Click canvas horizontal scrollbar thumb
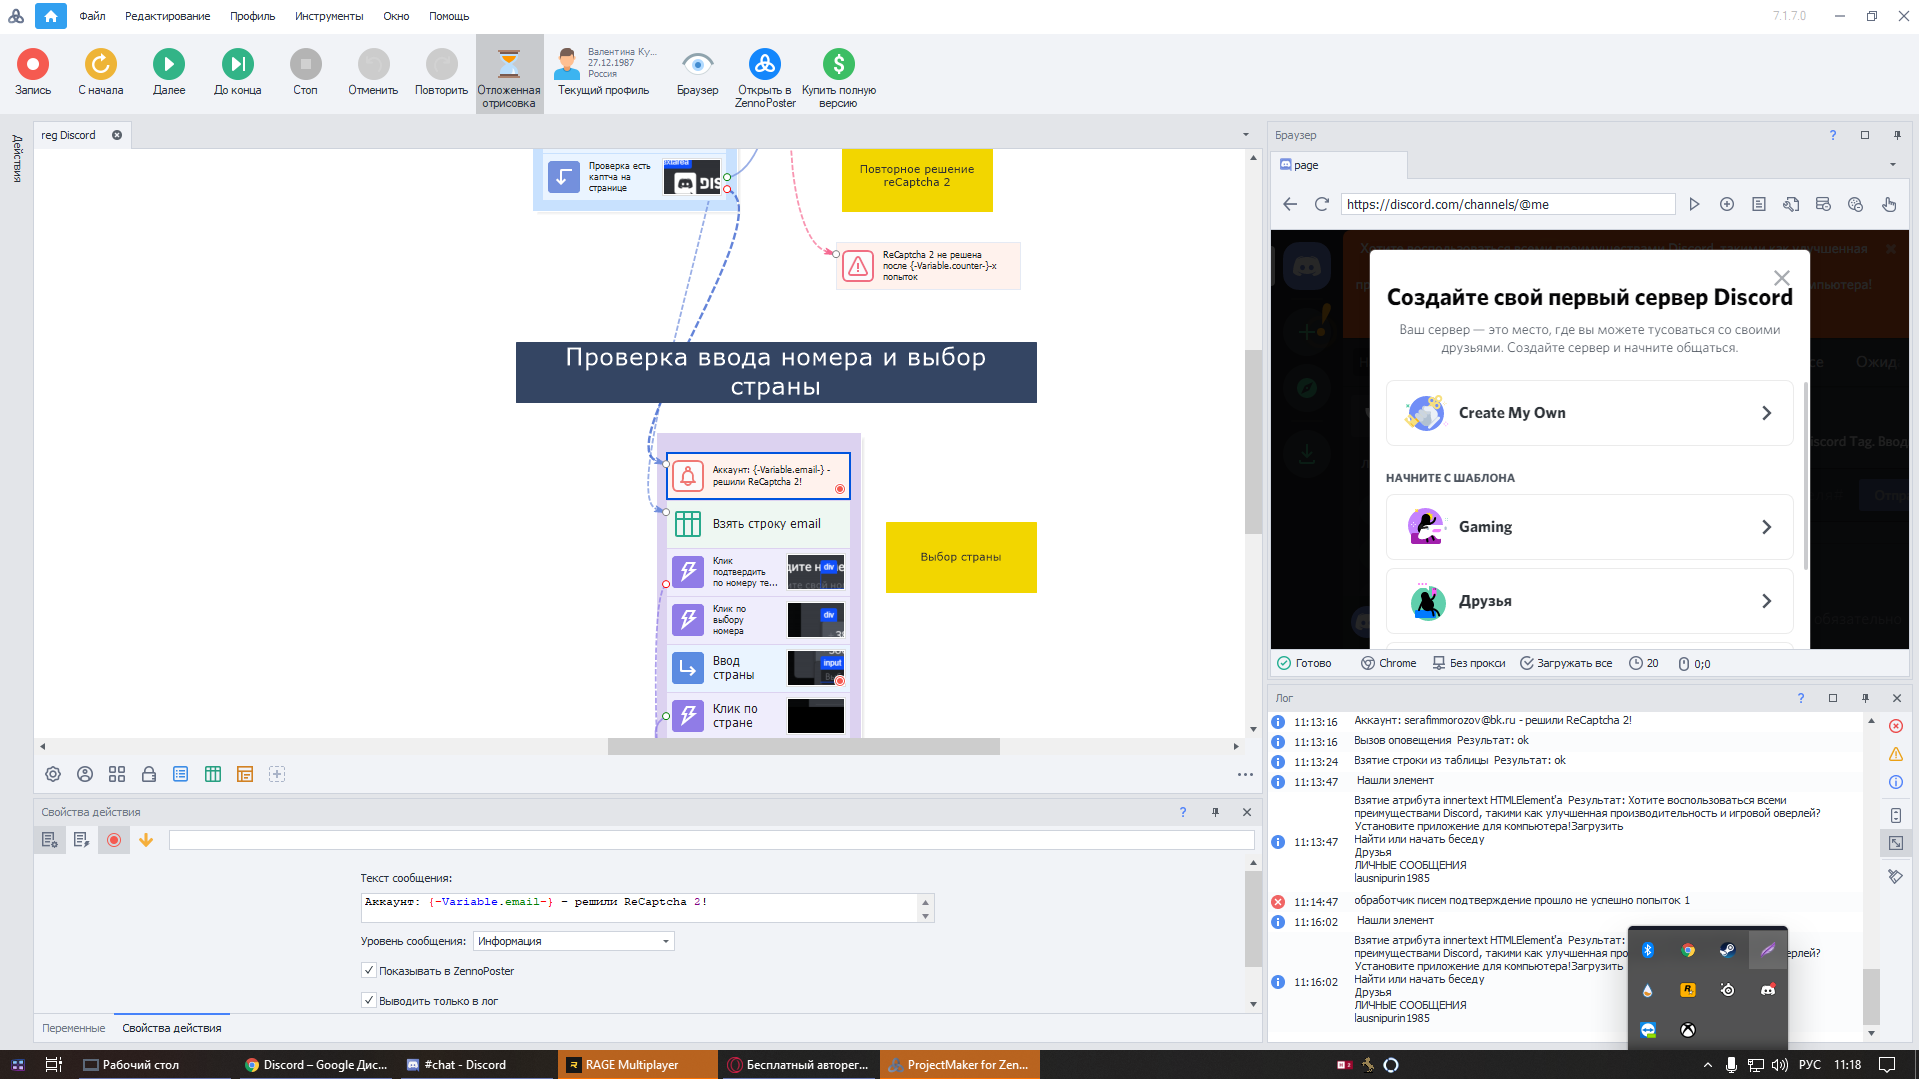 point(804,746)
